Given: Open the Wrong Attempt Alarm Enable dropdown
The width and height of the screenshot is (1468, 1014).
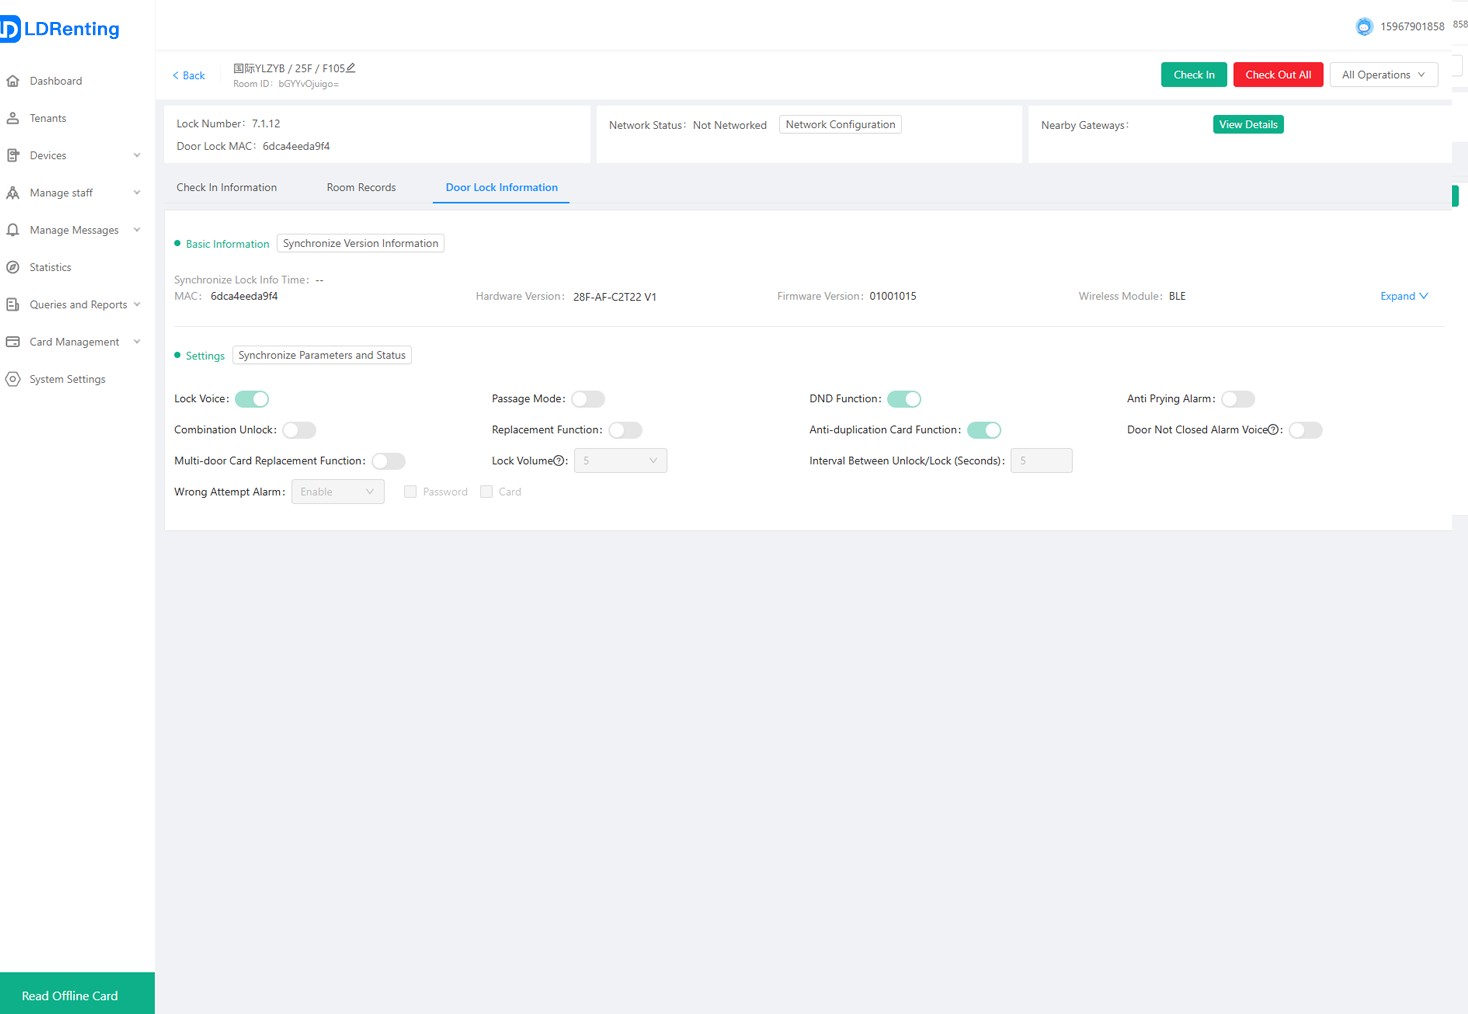Looking at the screenshot, I should tap(338, 492).
